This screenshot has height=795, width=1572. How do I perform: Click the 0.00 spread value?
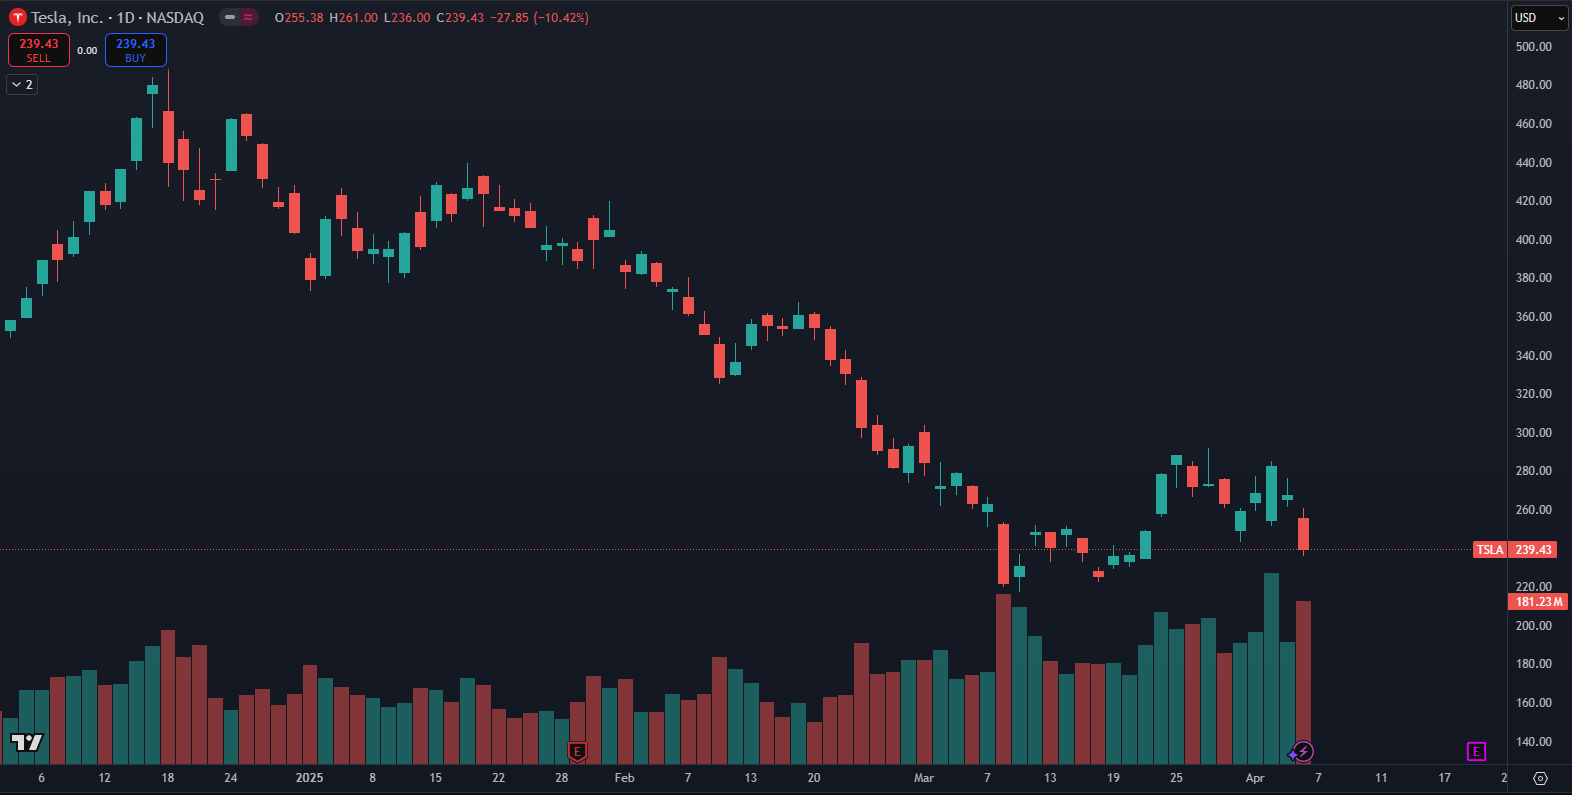87,50
